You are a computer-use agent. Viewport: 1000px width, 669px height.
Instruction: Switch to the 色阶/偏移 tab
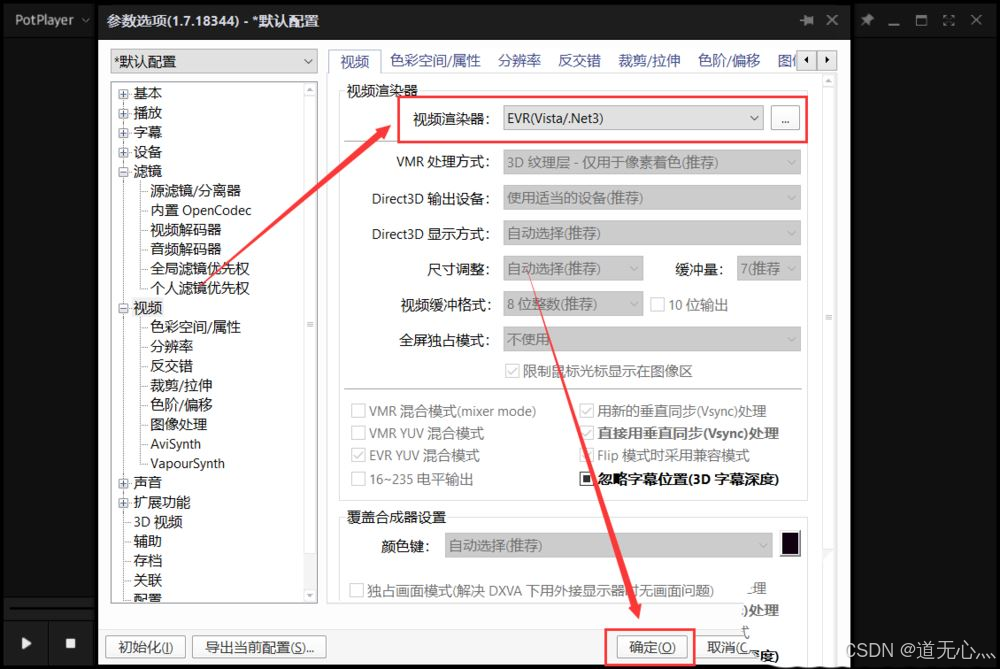[x=729, y=61]
